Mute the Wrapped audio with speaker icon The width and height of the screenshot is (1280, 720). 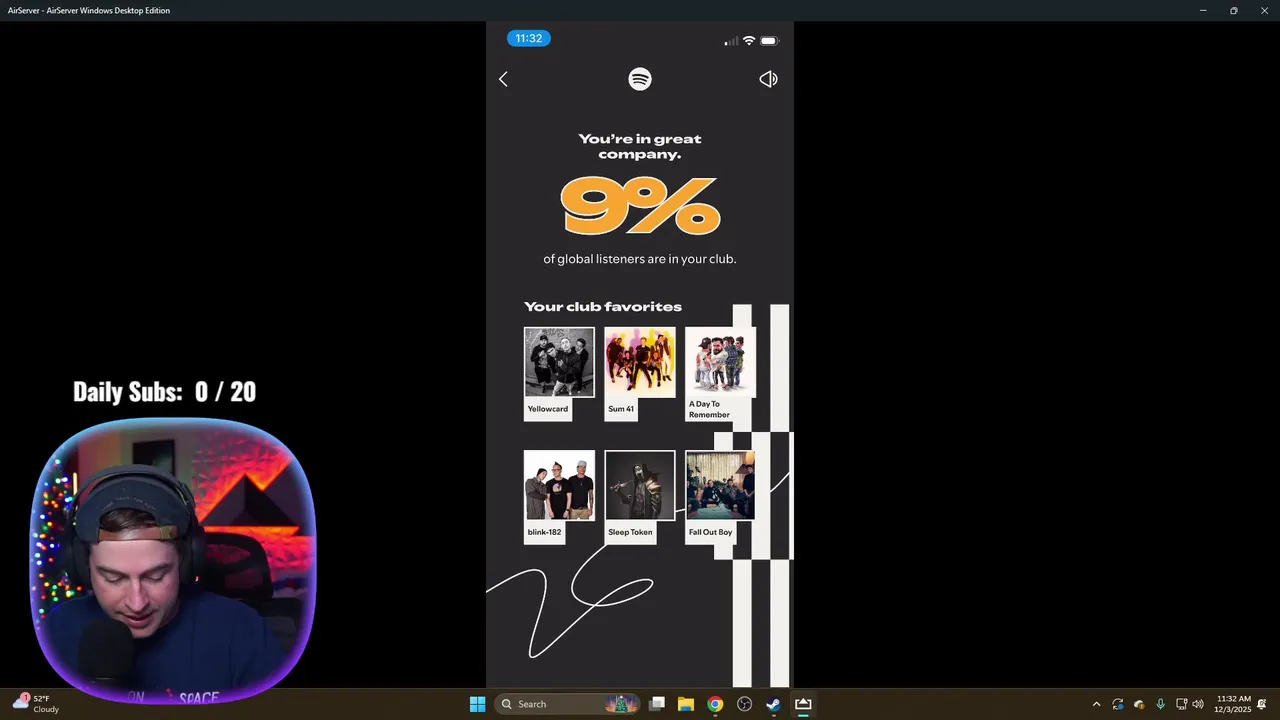pos(768,79)
